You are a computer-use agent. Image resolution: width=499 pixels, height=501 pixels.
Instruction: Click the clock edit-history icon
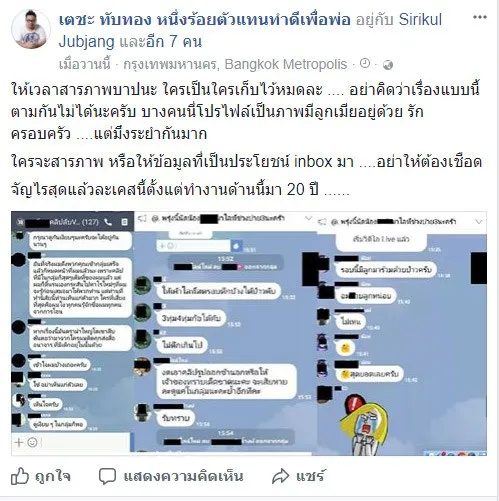pos(365,64)
